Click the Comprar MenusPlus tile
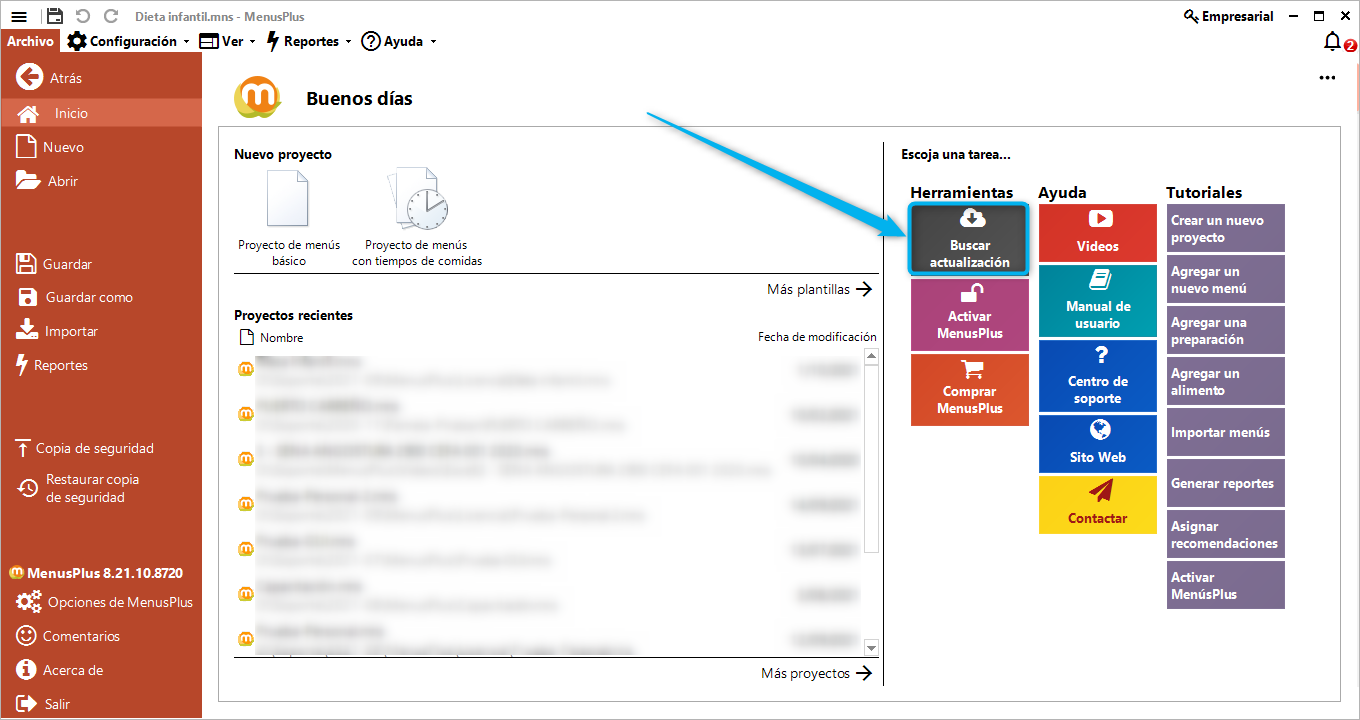The width and height of the screenshot is (1360, 720). [x=970, y=390]
